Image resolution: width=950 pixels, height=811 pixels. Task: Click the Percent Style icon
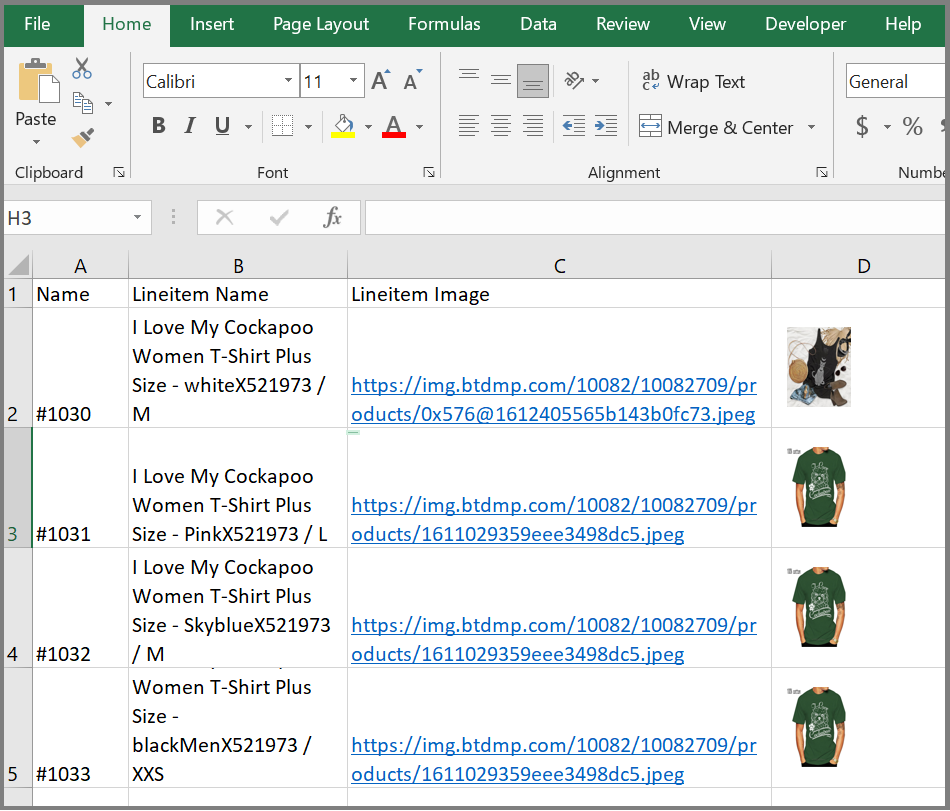[912, 126]
